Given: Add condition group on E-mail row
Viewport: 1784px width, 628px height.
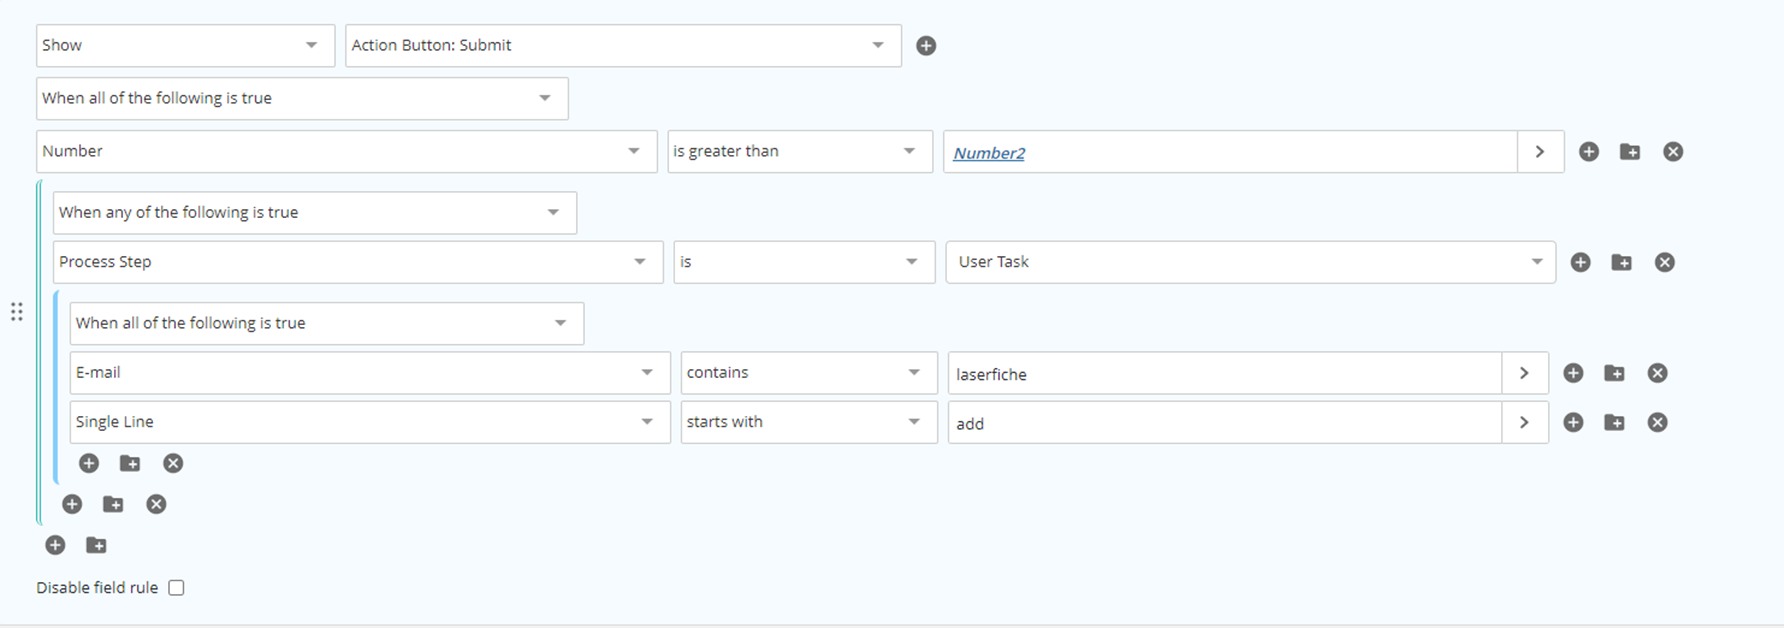Looking at the screenshot, I should [1614, 373].
